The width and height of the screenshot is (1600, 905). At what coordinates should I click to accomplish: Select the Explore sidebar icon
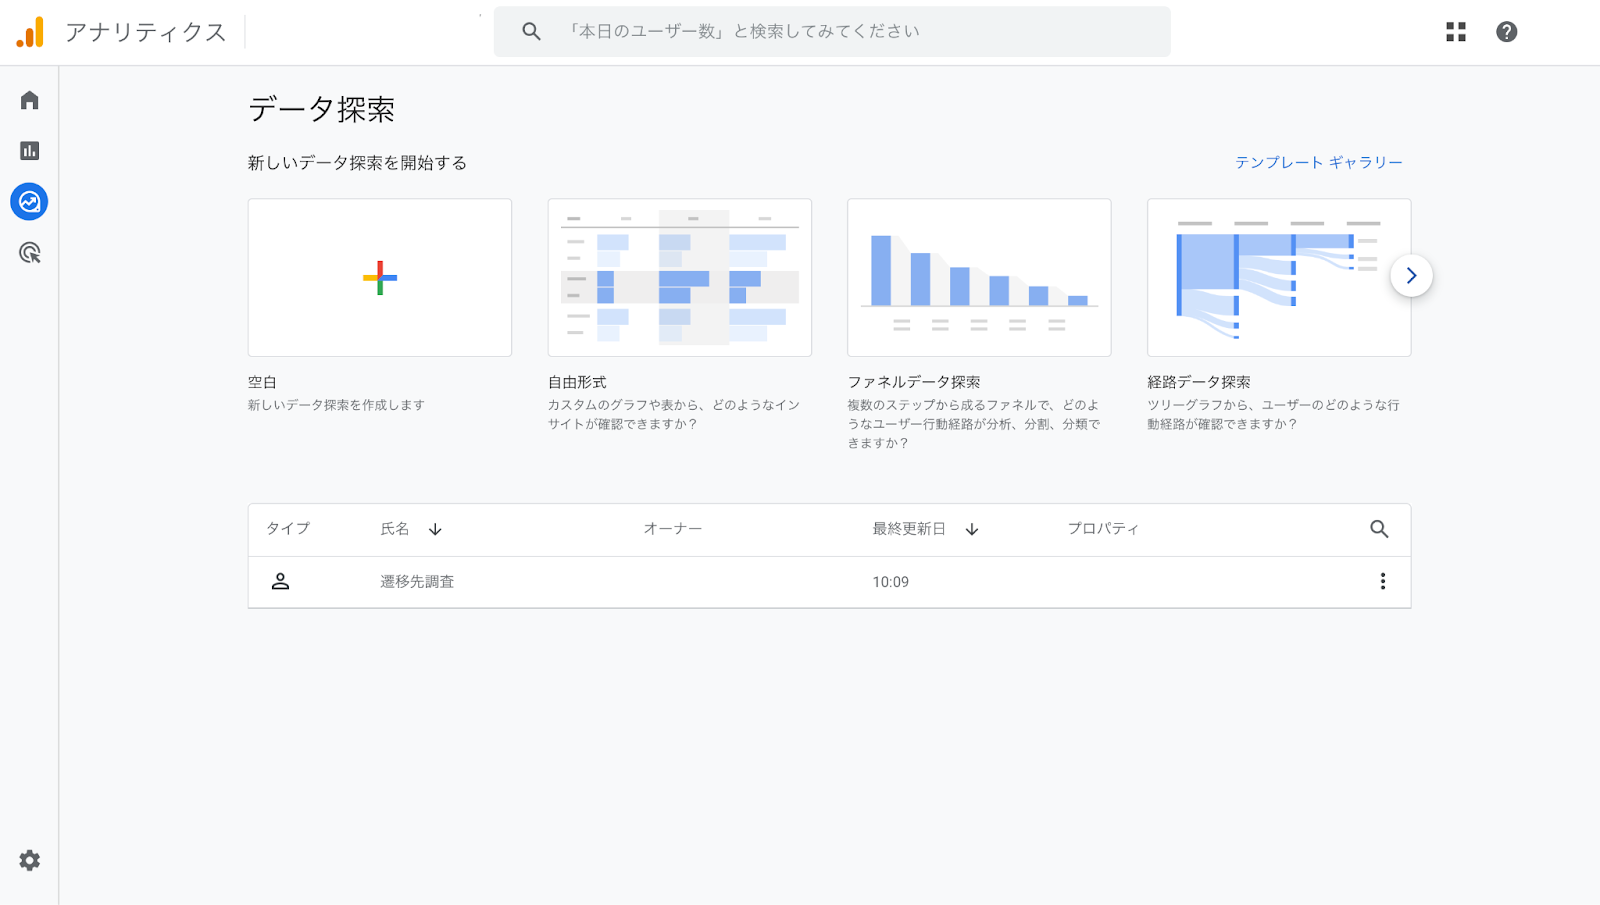tap(29, 202)
